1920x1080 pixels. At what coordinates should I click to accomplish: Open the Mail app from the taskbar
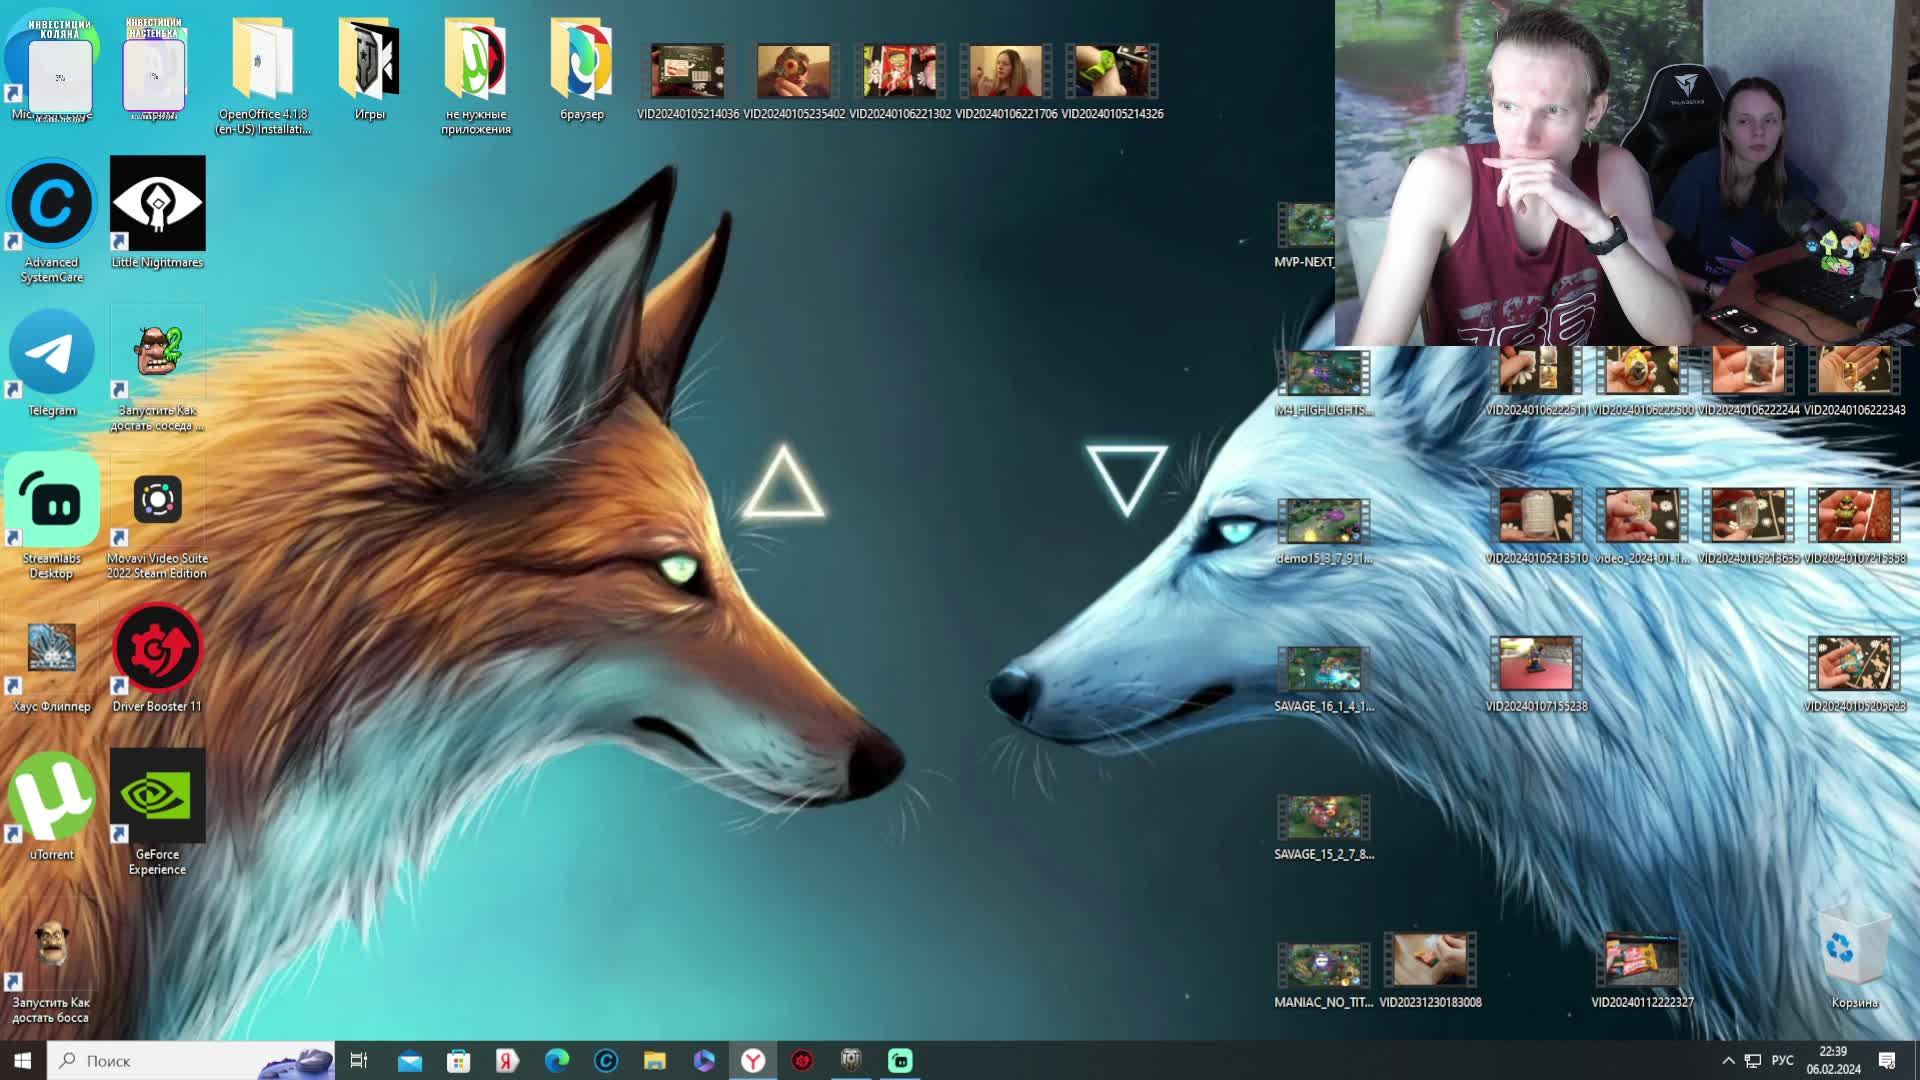pos(410,1060)
